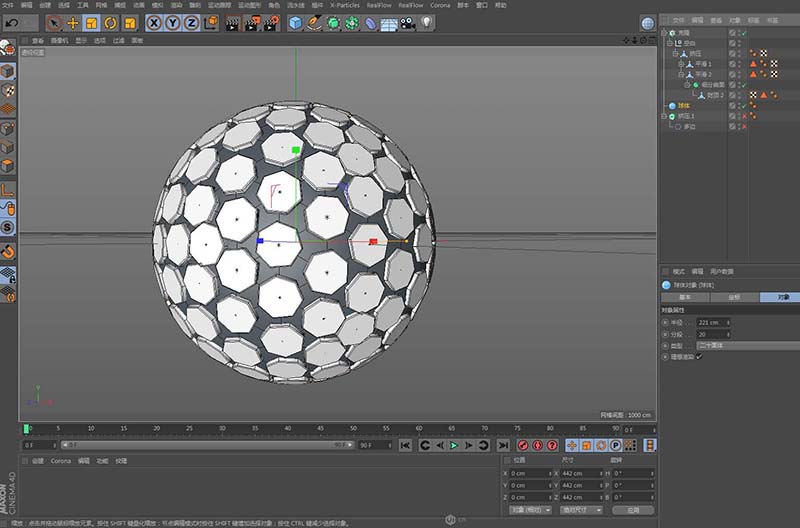Click the Render to Picture Viewer clapperboard
800x528 pixels.
click(x=251, y=22)
